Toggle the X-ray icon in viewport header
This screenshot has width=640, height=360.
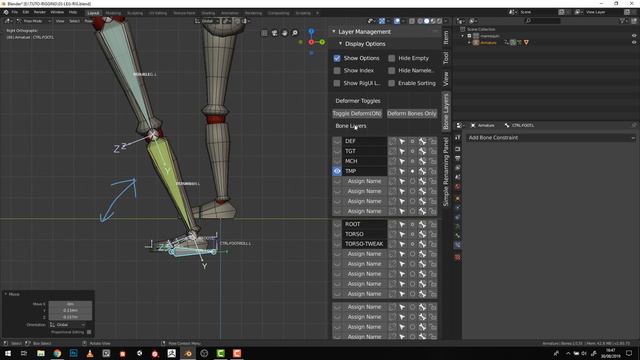coord(412,21)
